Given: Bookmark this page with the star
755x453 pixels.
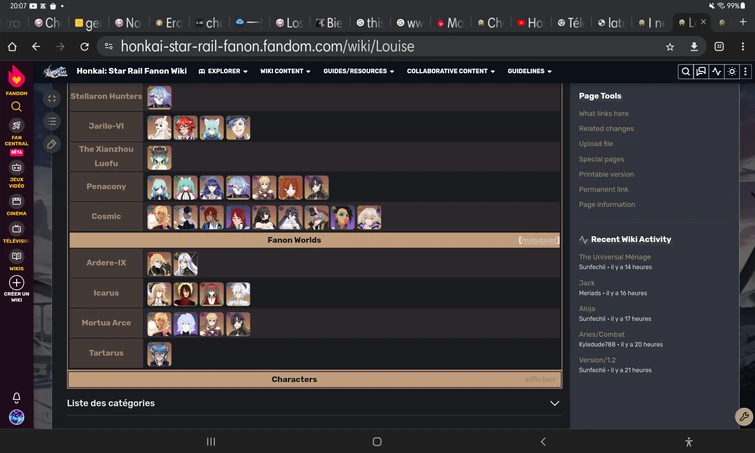Looking at the screenshot, I should click(x=670, y=47).
